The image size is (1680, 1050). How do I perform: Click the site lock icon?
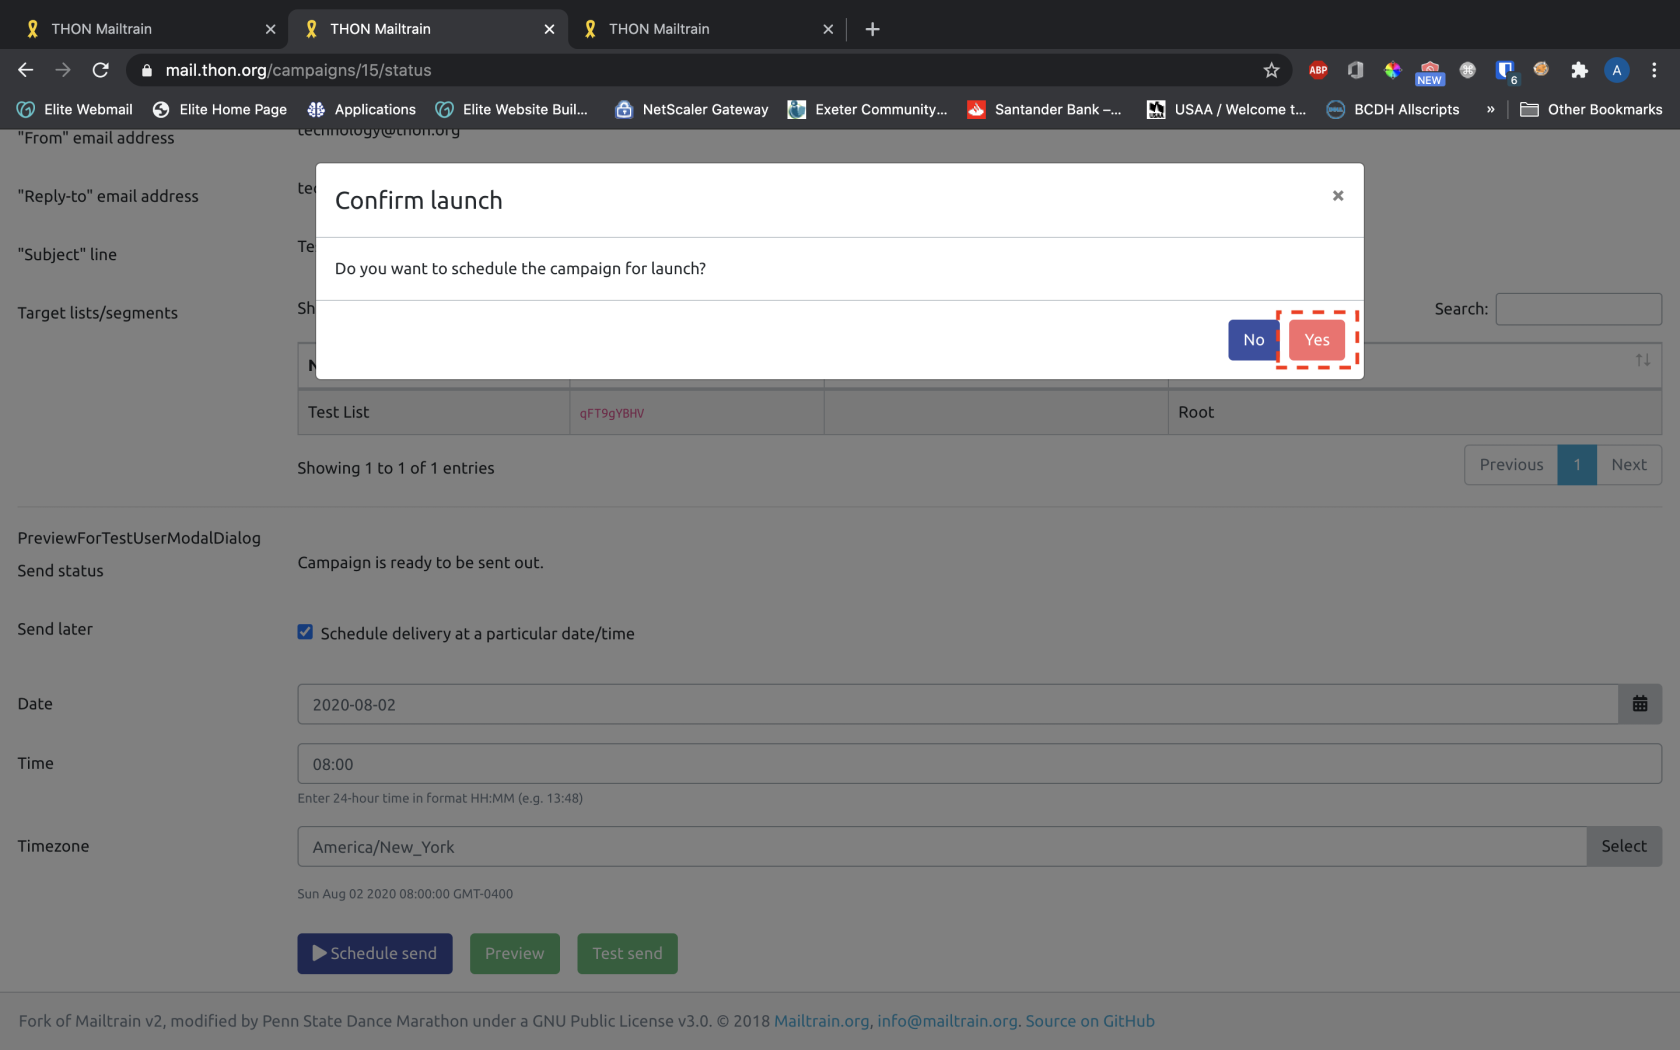coord(147,70)
